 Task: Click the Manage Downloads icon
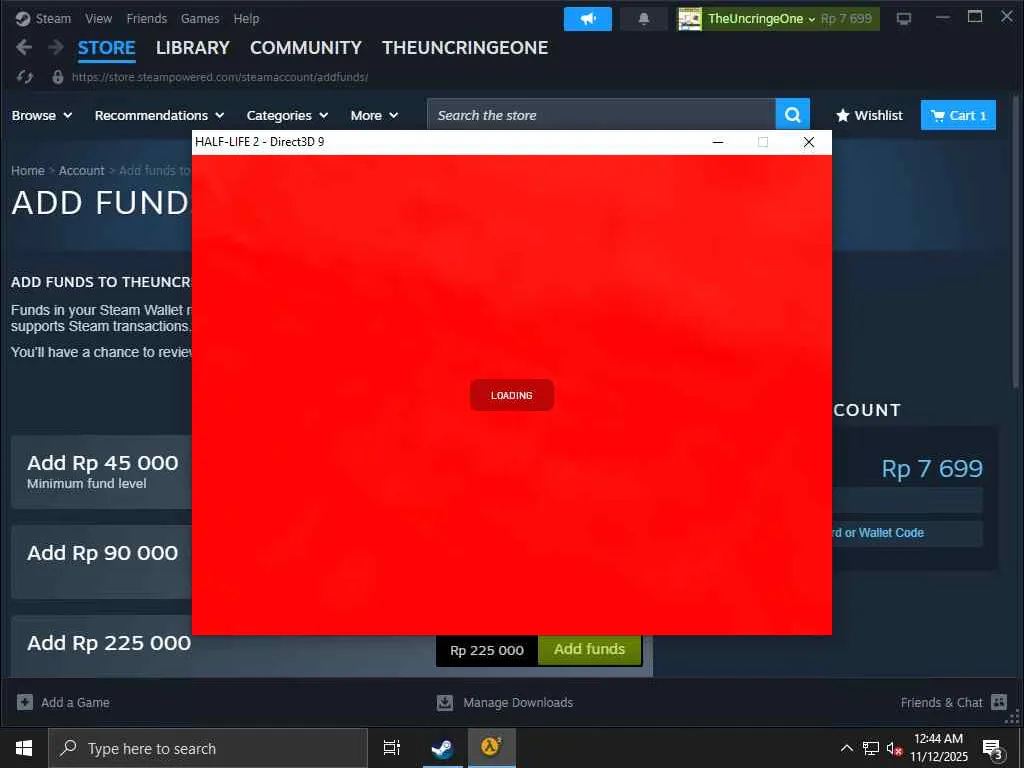click(445, 702)
